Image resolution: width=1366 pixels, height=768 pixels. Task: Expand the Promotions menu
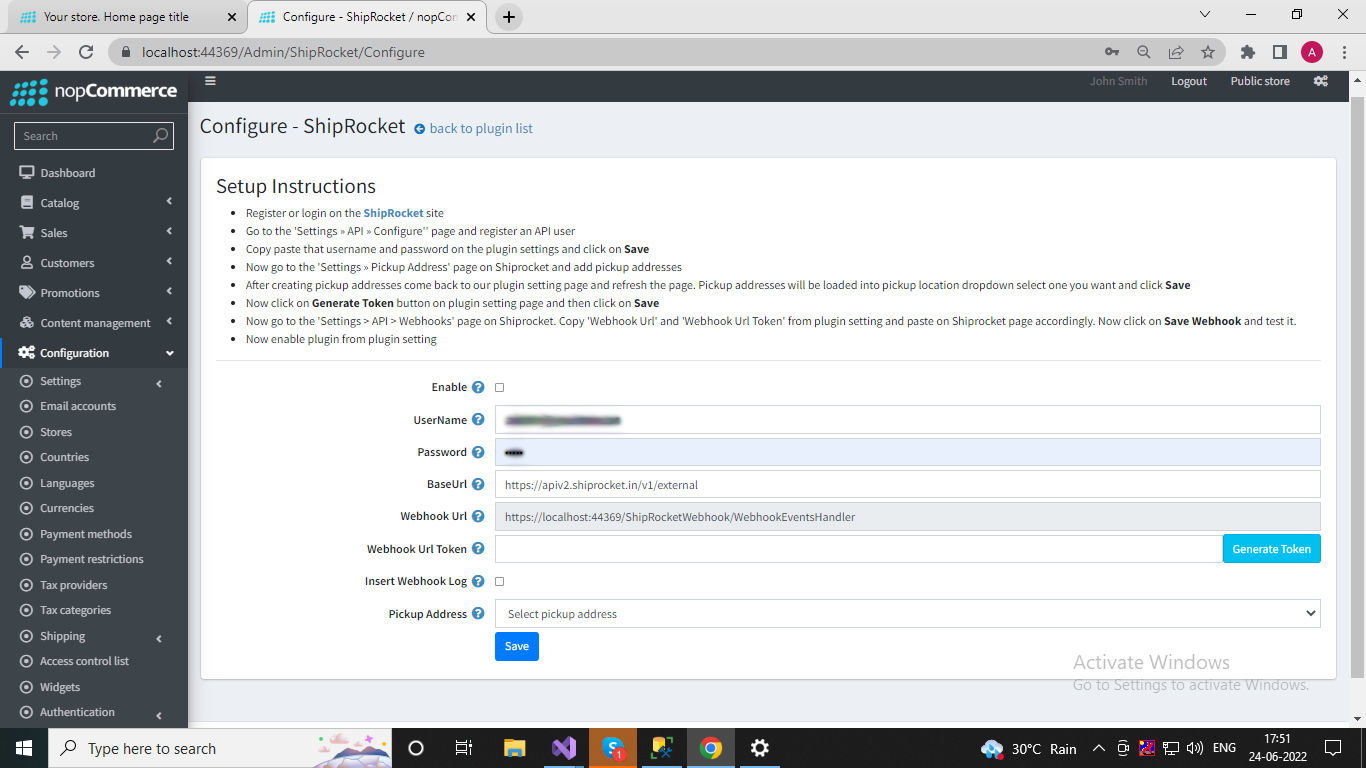[94, 293]
